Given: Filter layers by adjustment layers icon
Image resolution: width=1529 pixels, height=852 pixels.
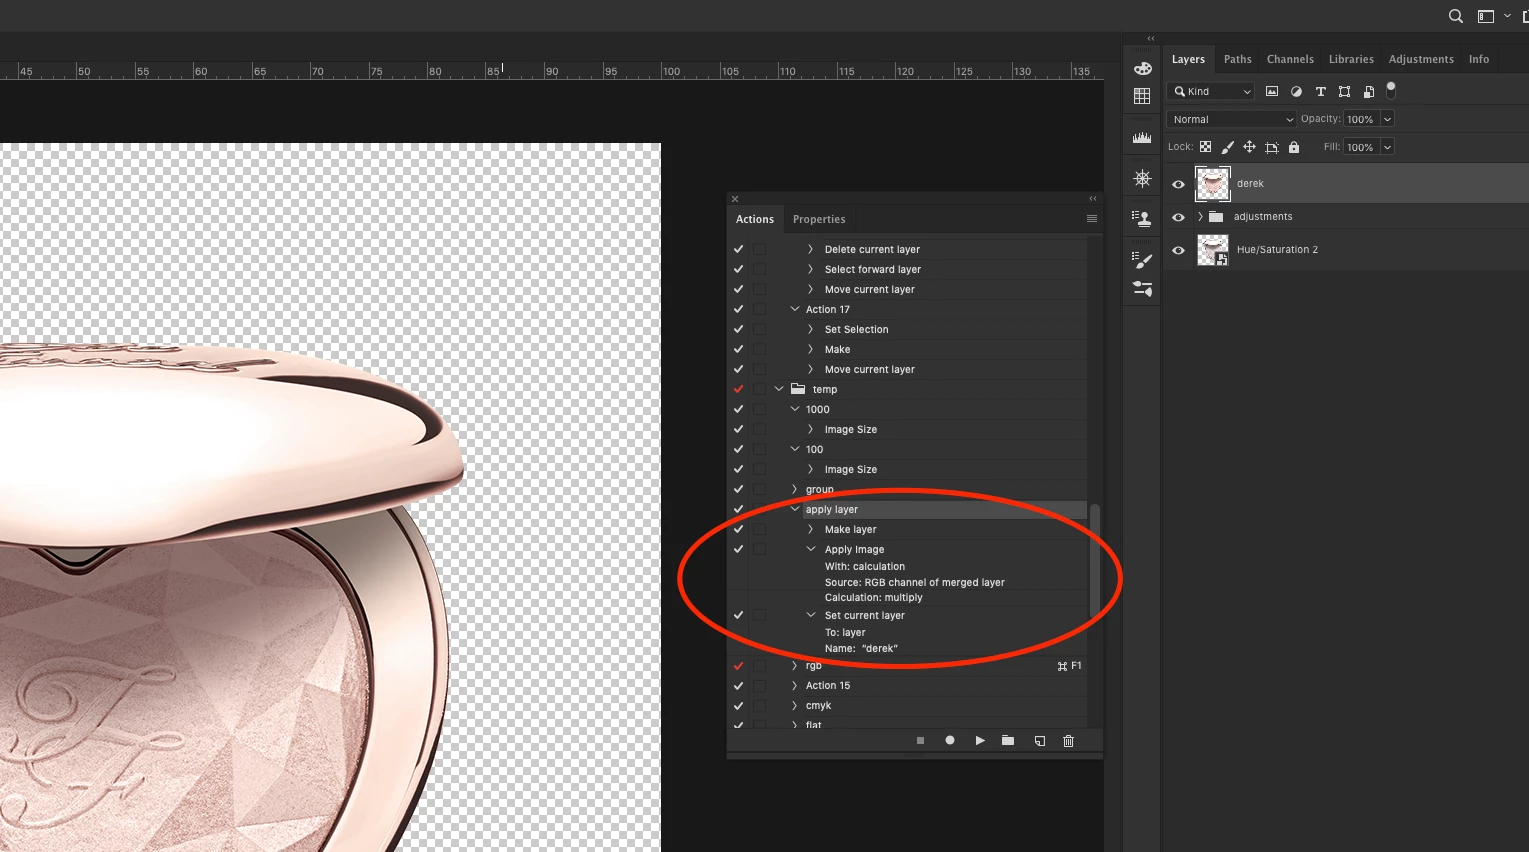Looking at the screenshot, I should tap(1296, 91).
